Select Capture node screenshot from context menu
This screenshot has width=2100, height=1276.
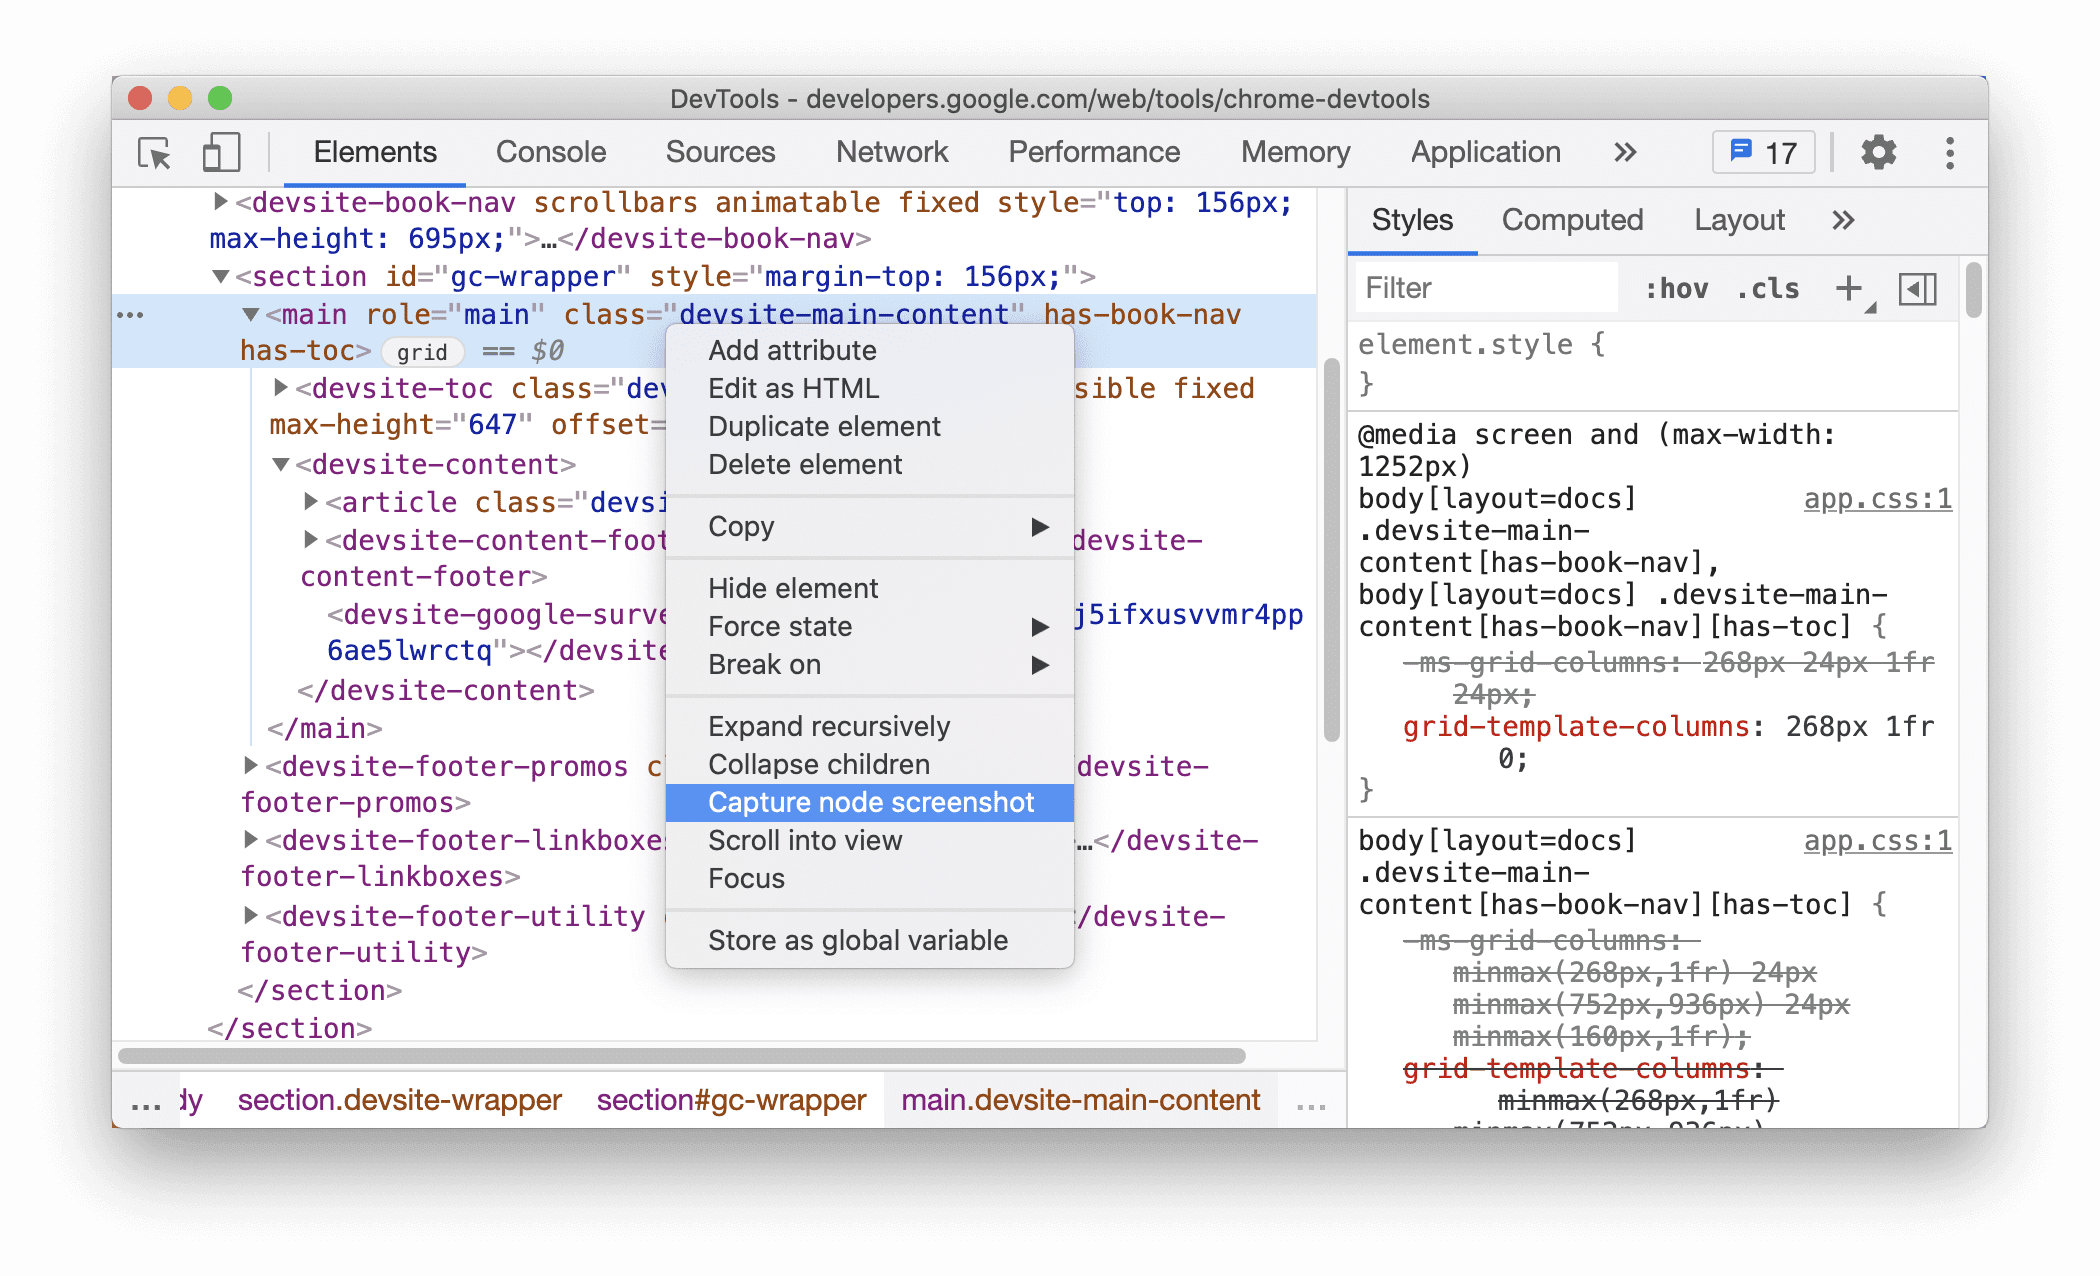tap(872, 802)
